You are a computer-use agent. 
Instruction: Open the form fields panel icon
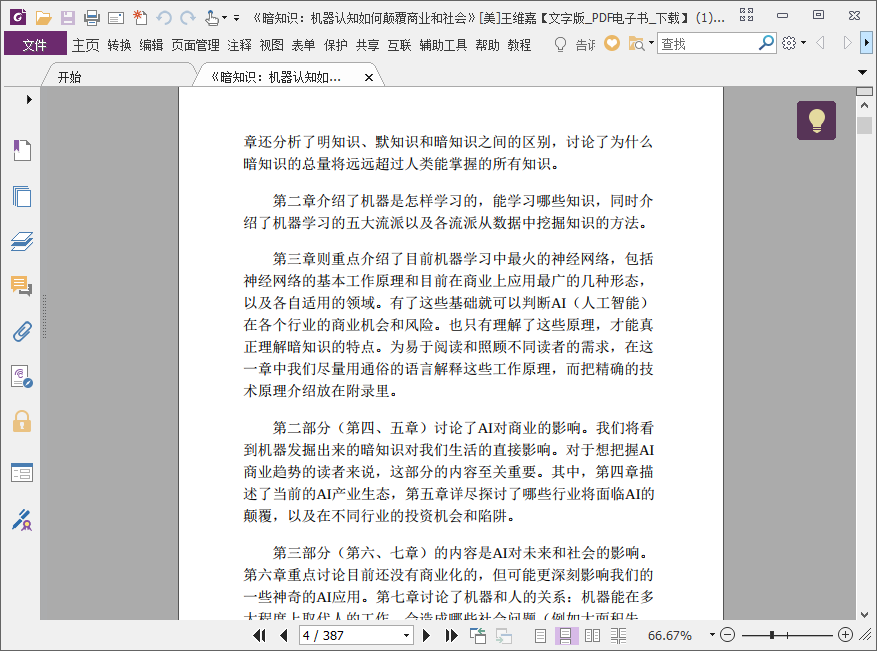[22, 473]
